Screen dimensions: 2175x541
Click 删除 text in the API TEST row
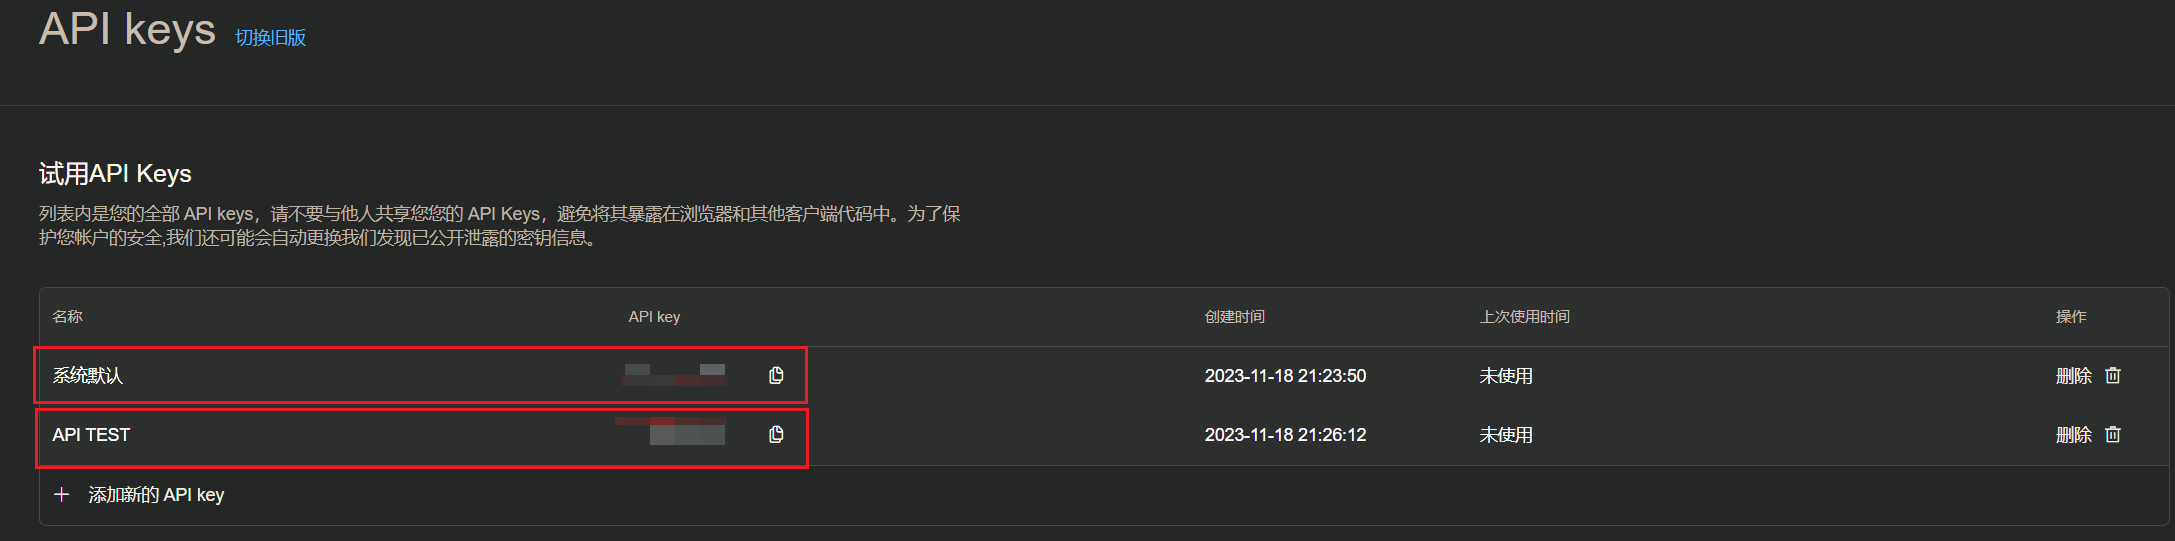pos(2074,434)
